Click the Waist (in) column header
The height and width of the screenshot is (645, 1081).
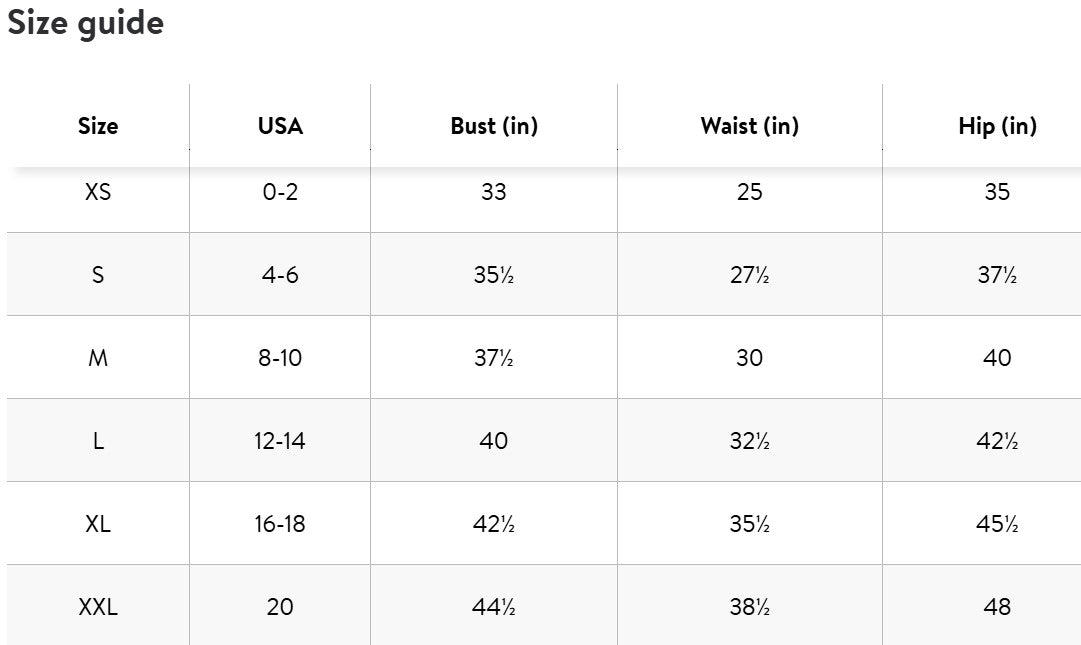(749, 126)
